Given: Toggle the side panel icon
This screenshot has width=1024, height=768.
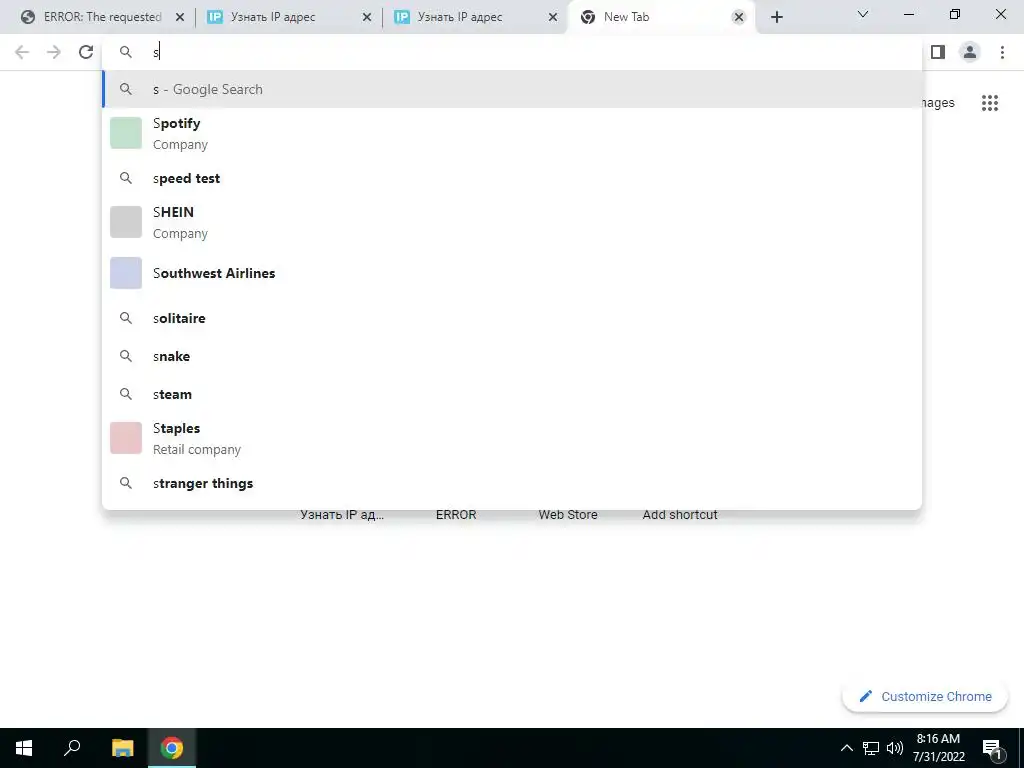Looking at the screenshot, I should (938, 52).
